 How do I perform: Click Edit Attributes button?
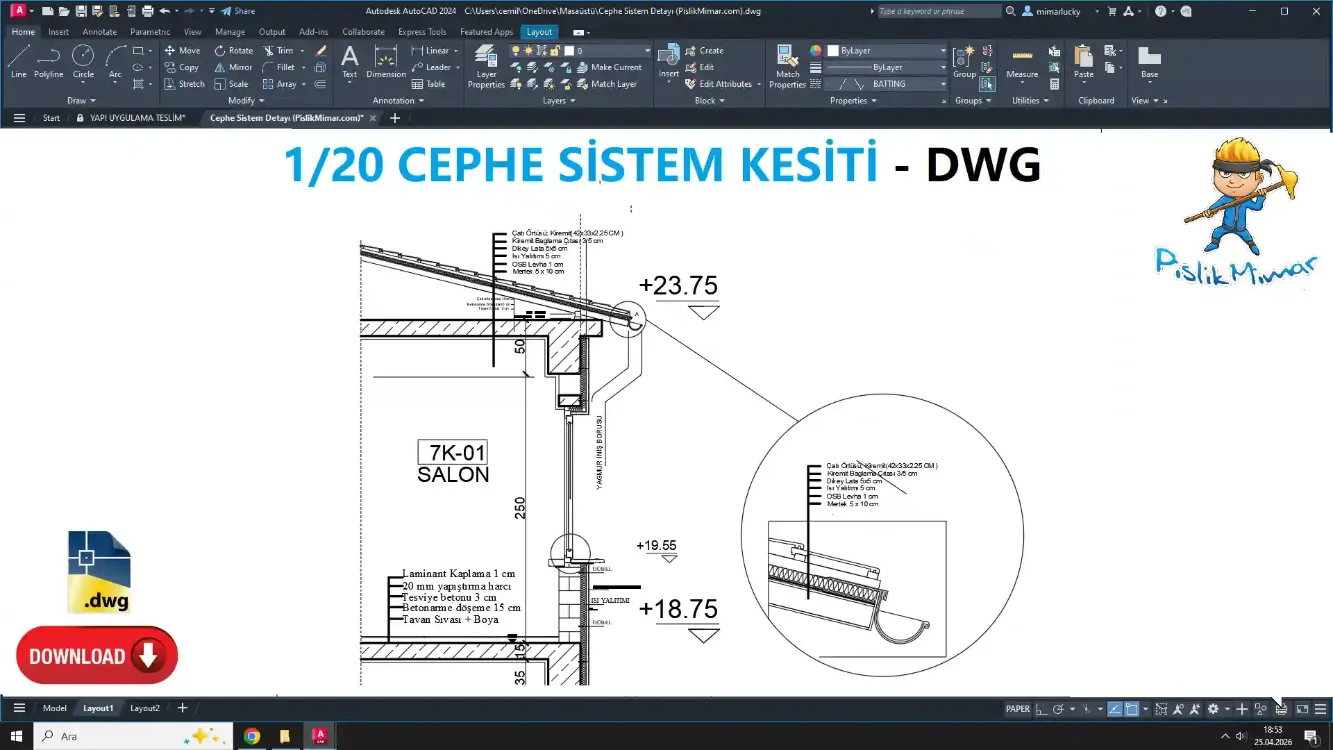(718, 84)
